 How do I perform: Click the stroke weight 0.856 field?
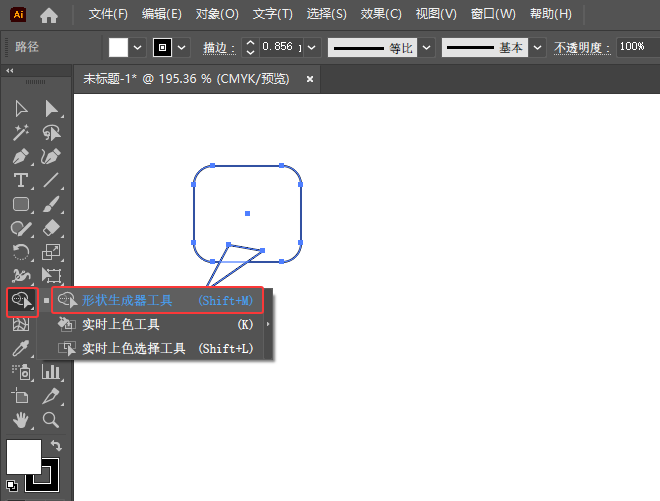[x=281, y=47]
